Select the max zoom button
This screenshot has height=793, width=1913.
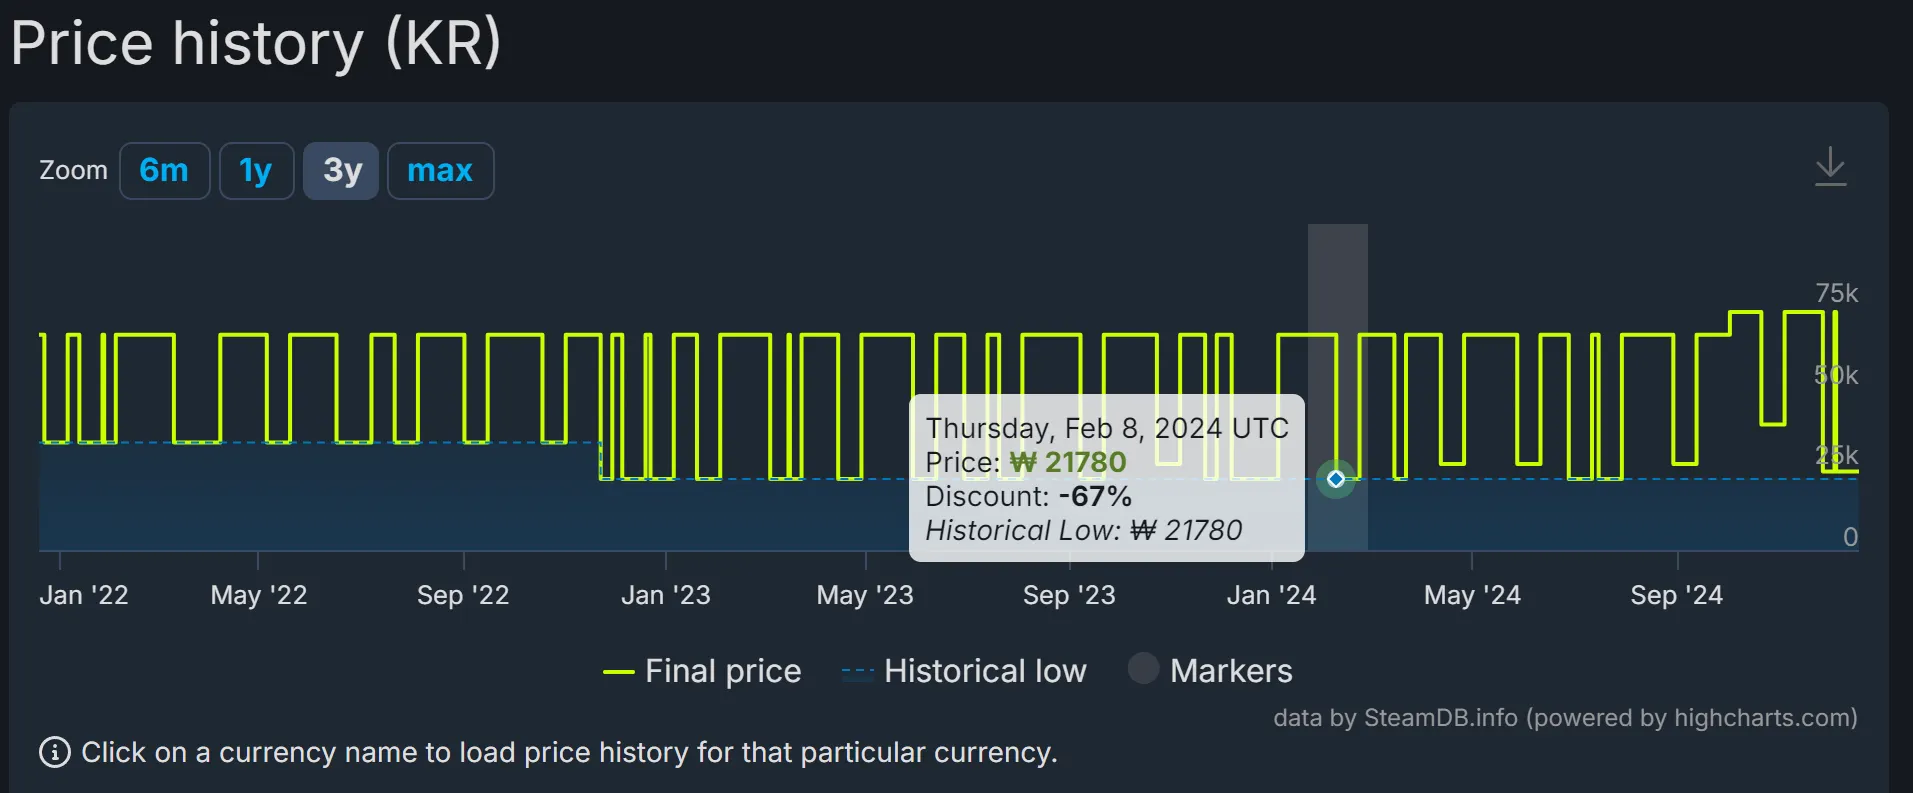coord(440,171)
